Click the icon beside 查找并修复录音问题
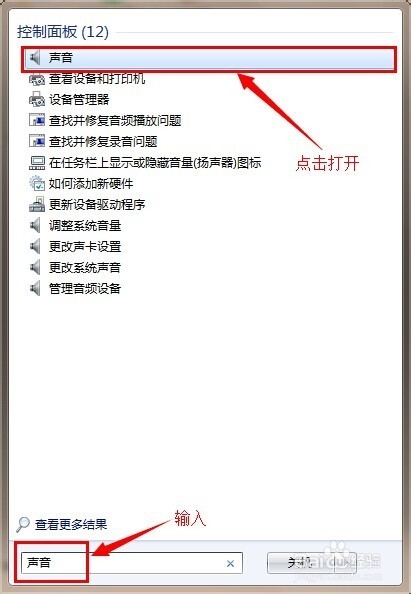Image resolution: width=411 pixels, height=594 pixels. point(37,142)
